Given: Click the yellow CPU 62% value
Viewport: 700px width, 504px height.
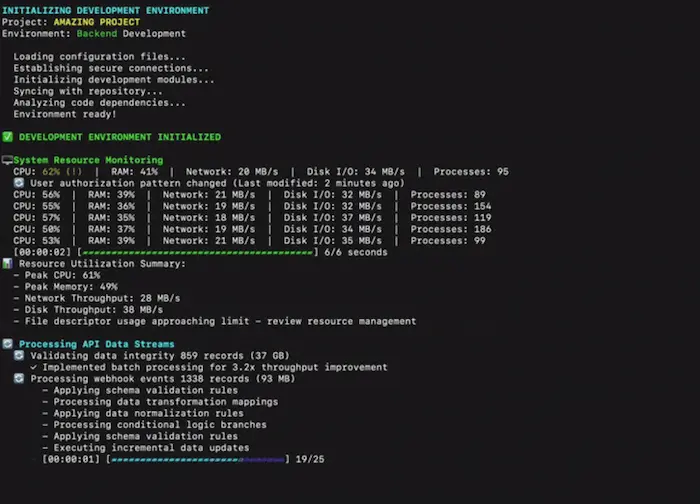Looking at the screenshot, I should click(x=50, y=171).
